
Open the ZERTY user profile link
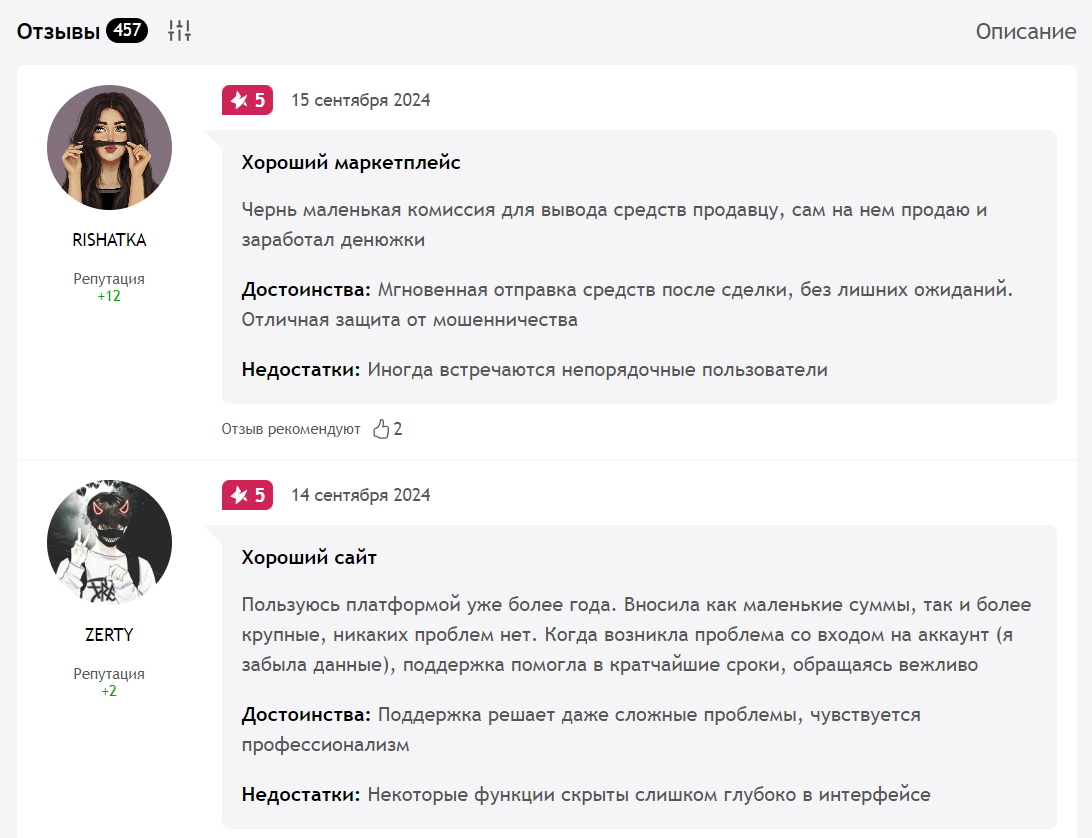(x=109, y=635)
